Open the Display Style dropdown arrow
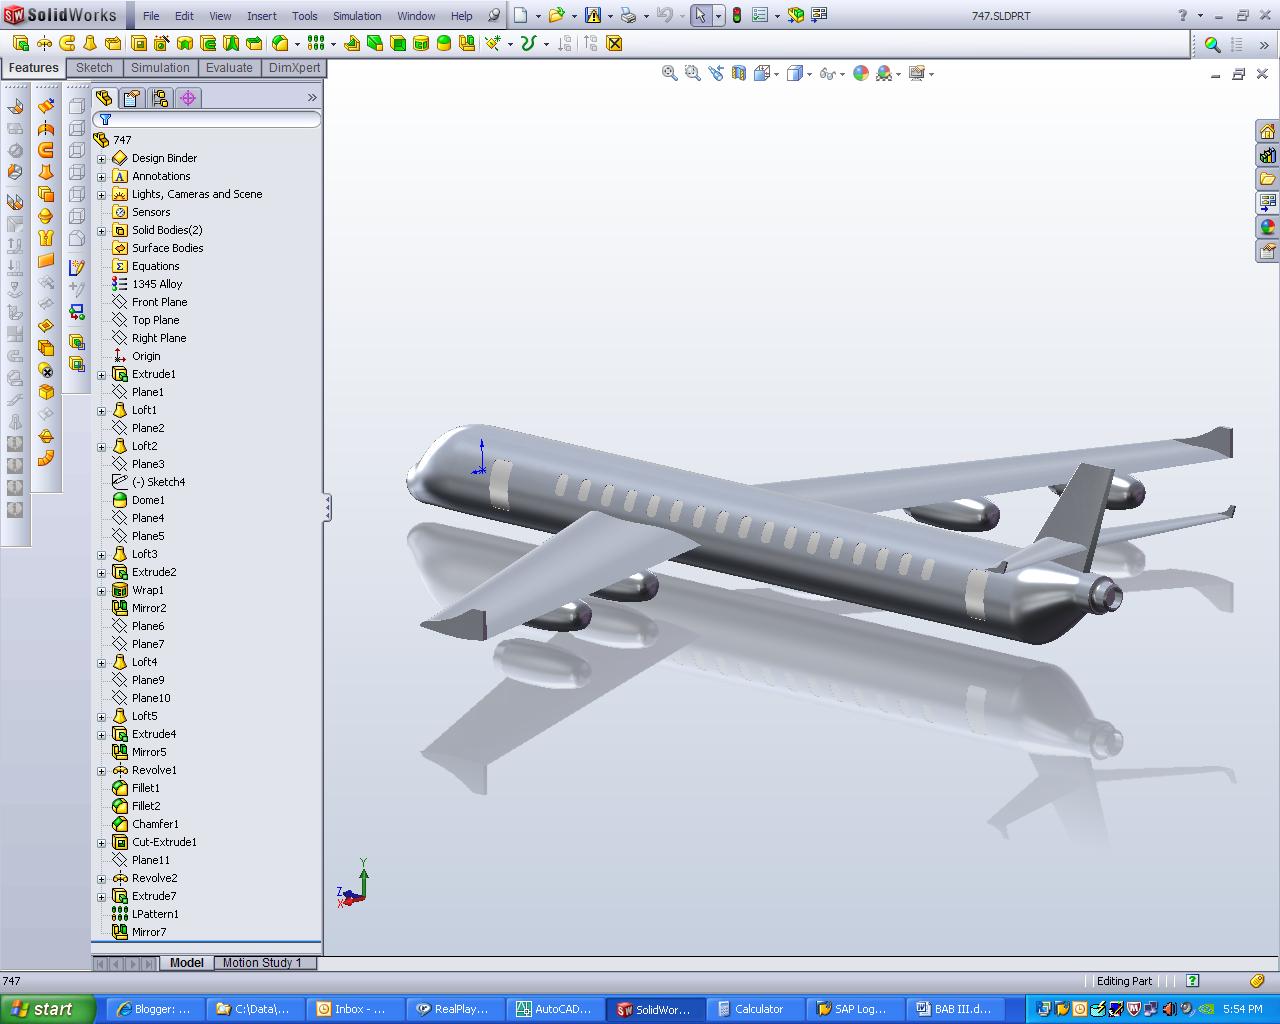1280x1024 pixels. [x=808, y=73]
